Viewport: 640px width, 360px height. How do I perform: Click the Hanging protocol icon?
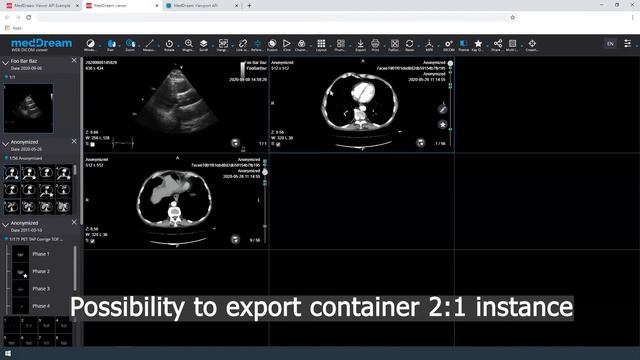(x=223, y=44)
